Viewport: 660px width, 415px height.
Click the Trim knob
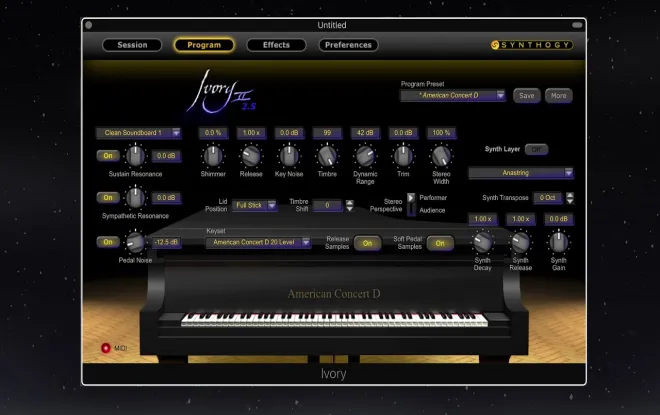tap(403, 156)
